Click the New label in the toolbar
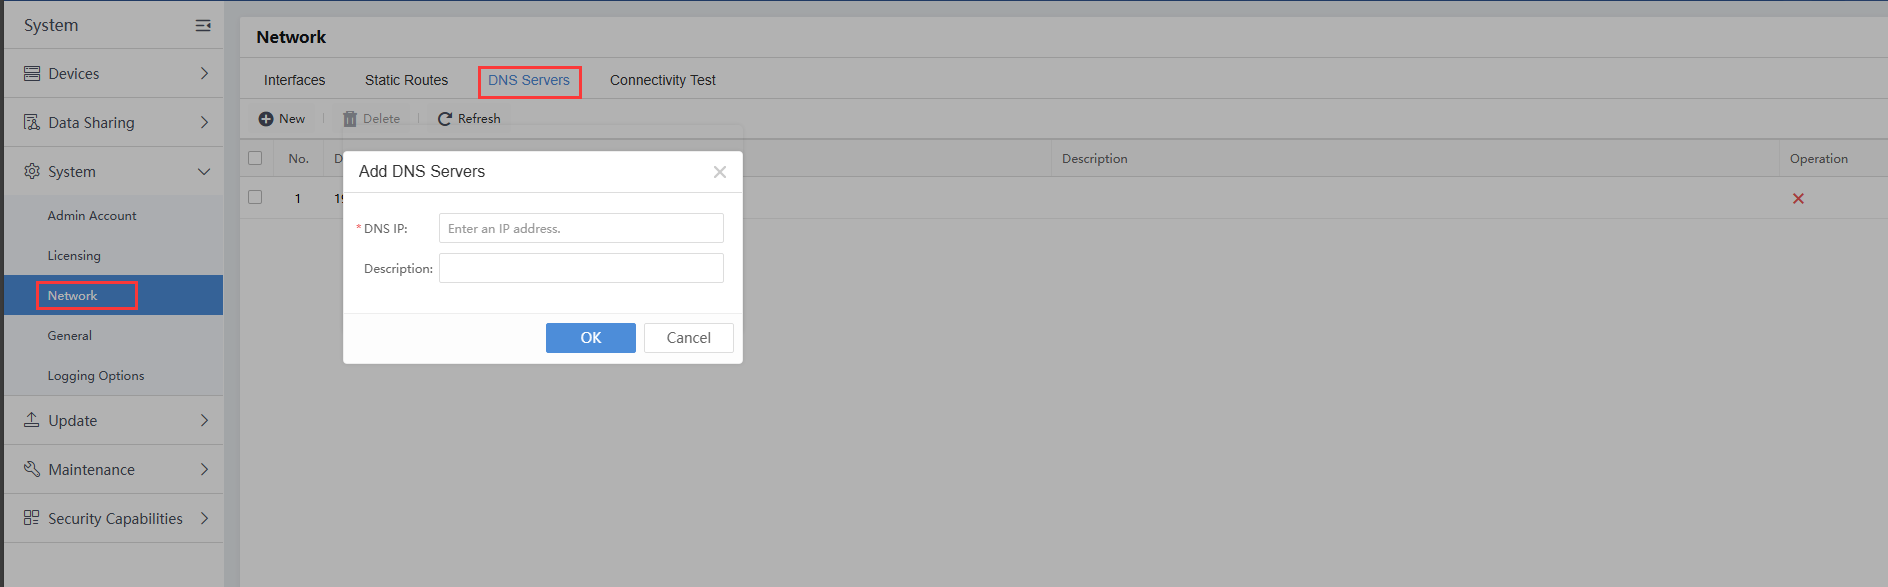The width and height of the screenshot is (1888, 587). click(x=292, y=119)
